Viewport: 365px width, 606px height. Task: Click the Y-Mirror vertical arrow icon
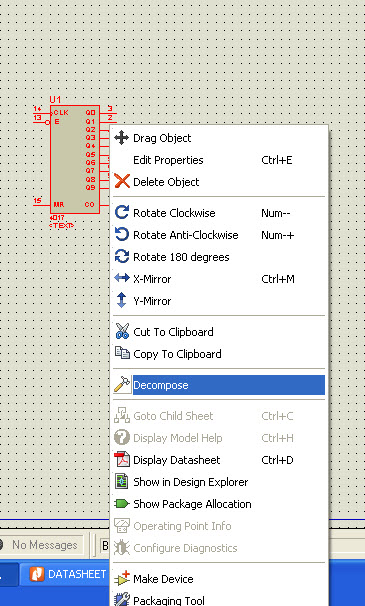122,300
